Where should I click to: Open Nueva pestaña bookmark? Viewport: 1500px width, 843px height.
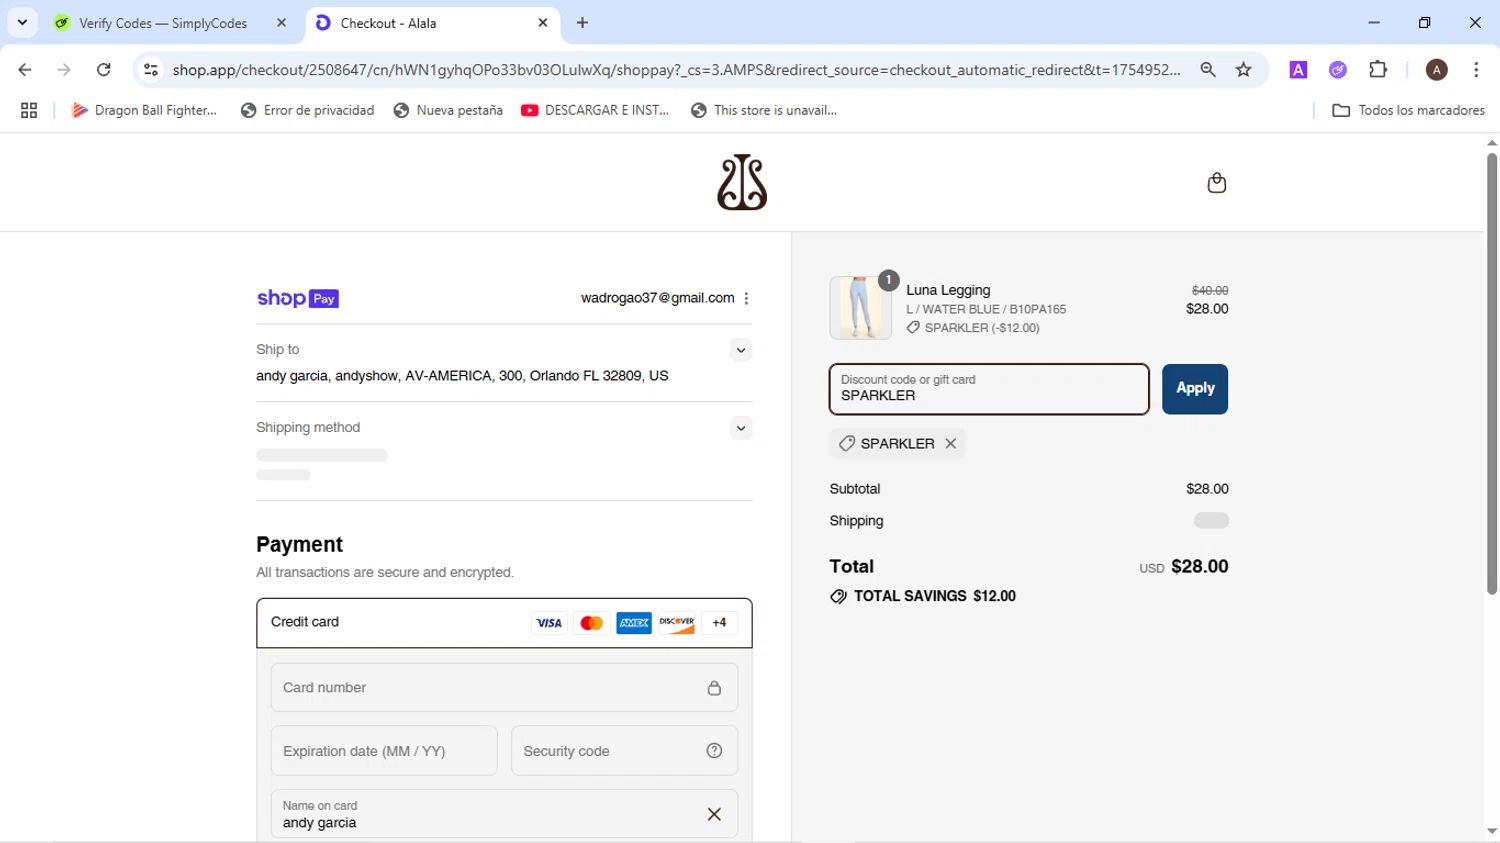coord(448,111)
